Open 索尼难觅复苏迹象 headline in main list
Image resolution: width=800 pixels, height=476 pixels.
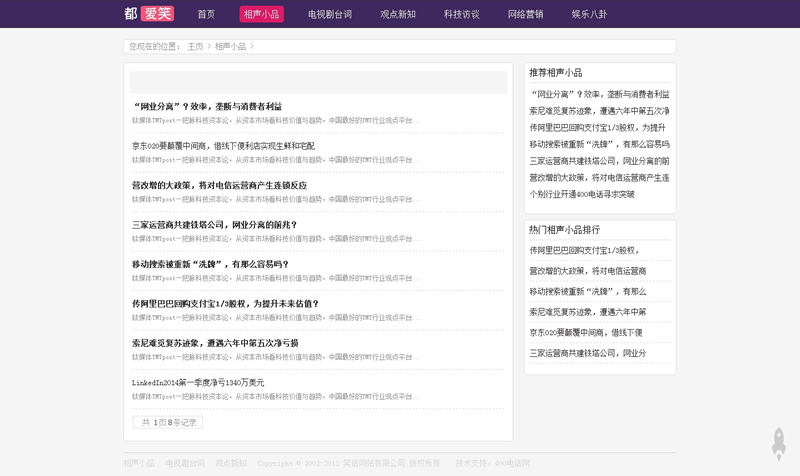[215, 343]
